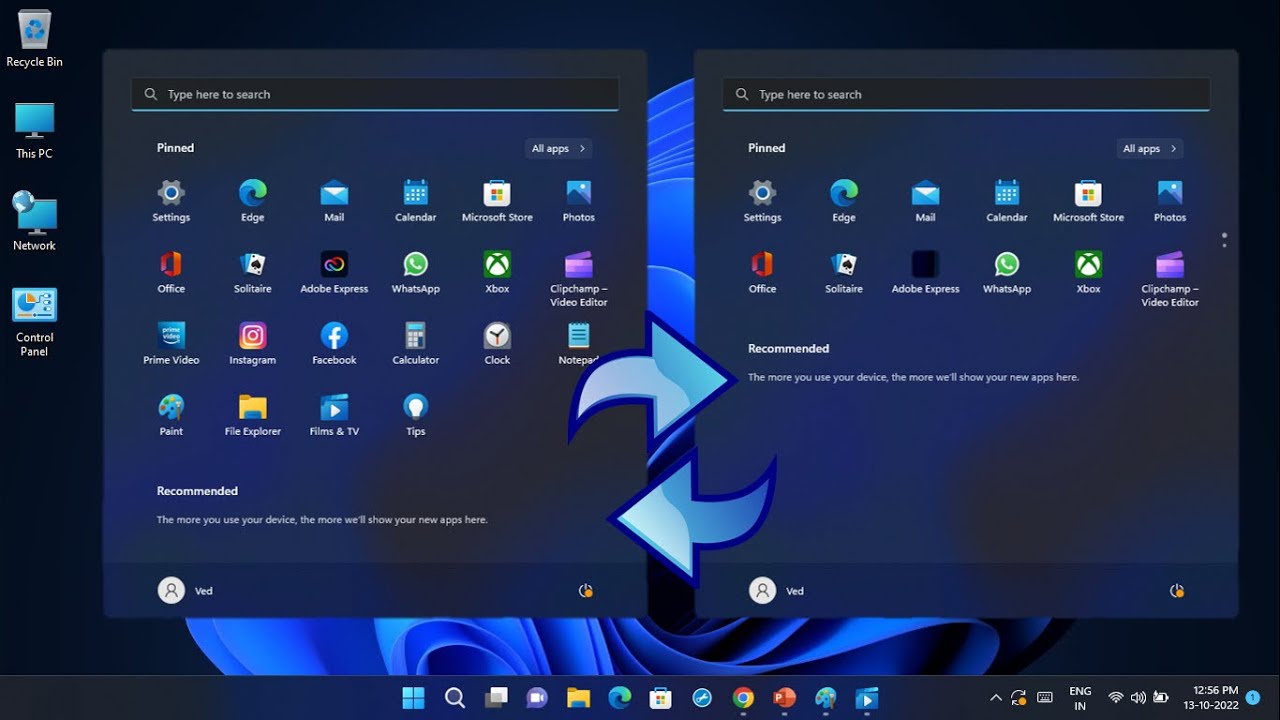Open Prime Video from the pinned apps
1280x720 pixels.
[171, 343]
